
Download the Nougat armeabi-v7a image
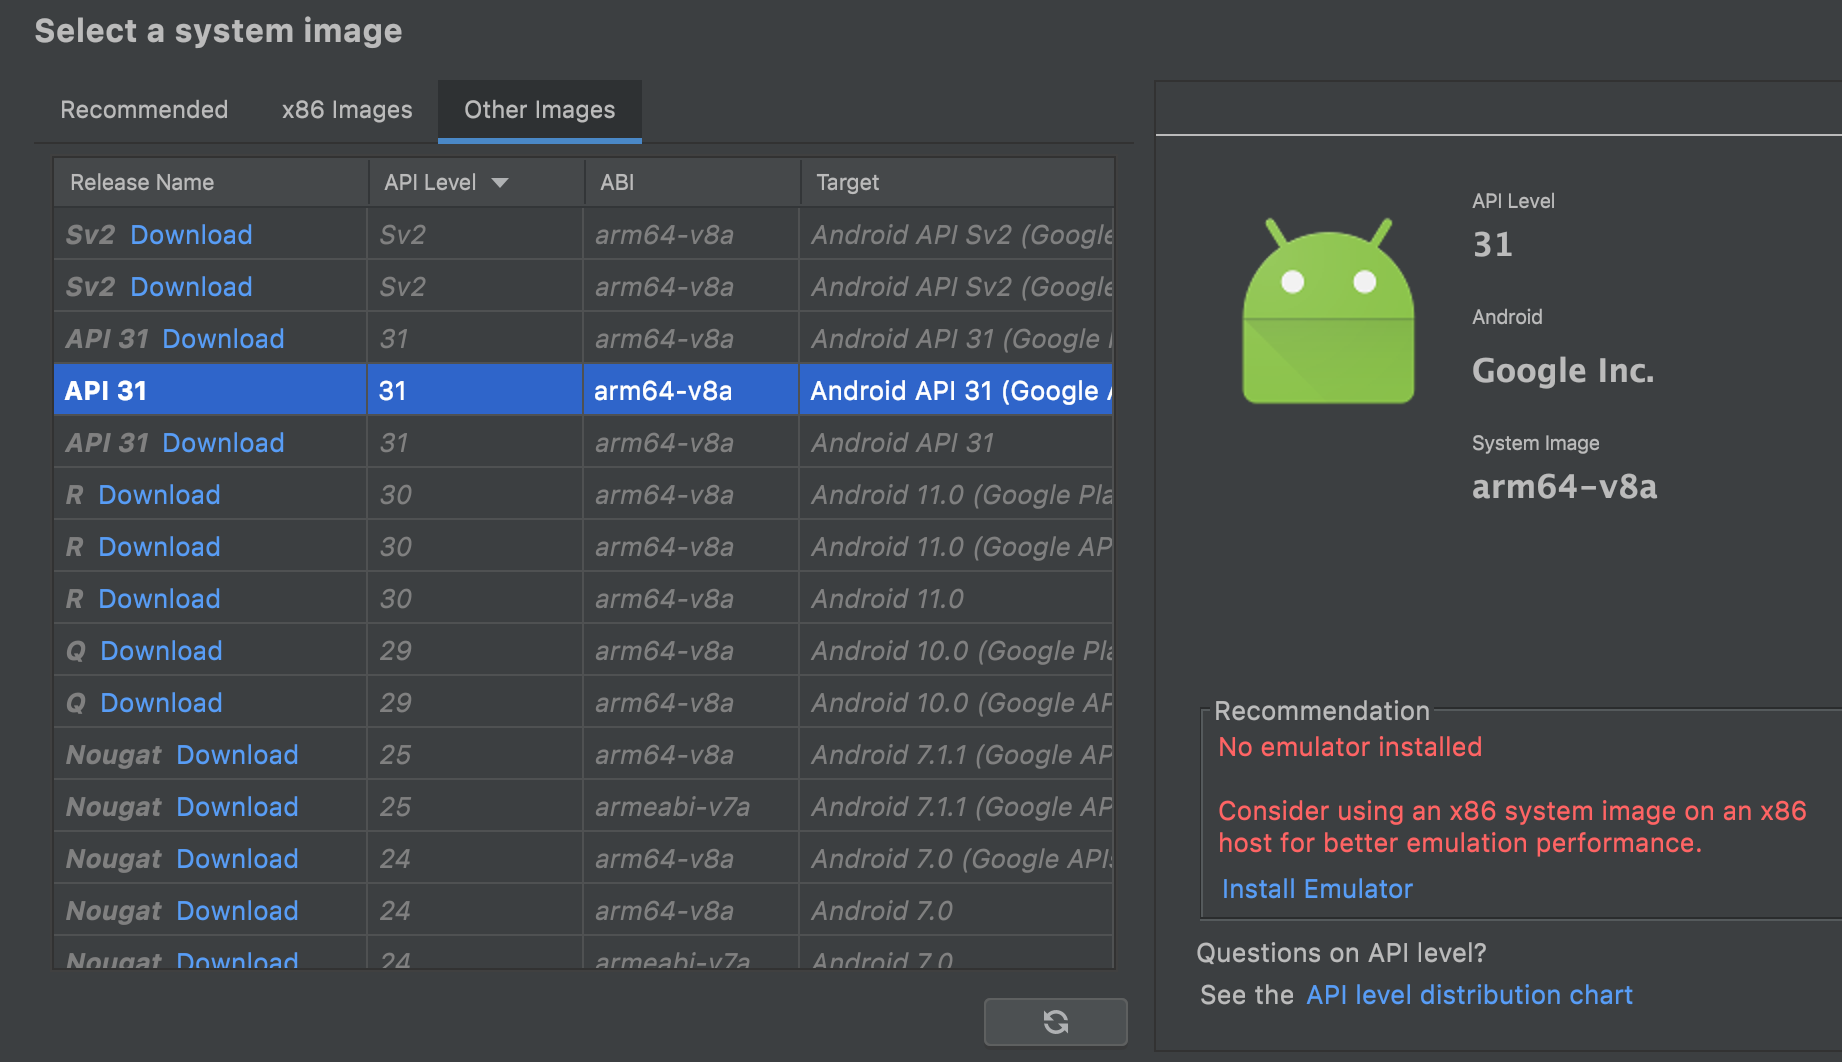pos(237,806)
